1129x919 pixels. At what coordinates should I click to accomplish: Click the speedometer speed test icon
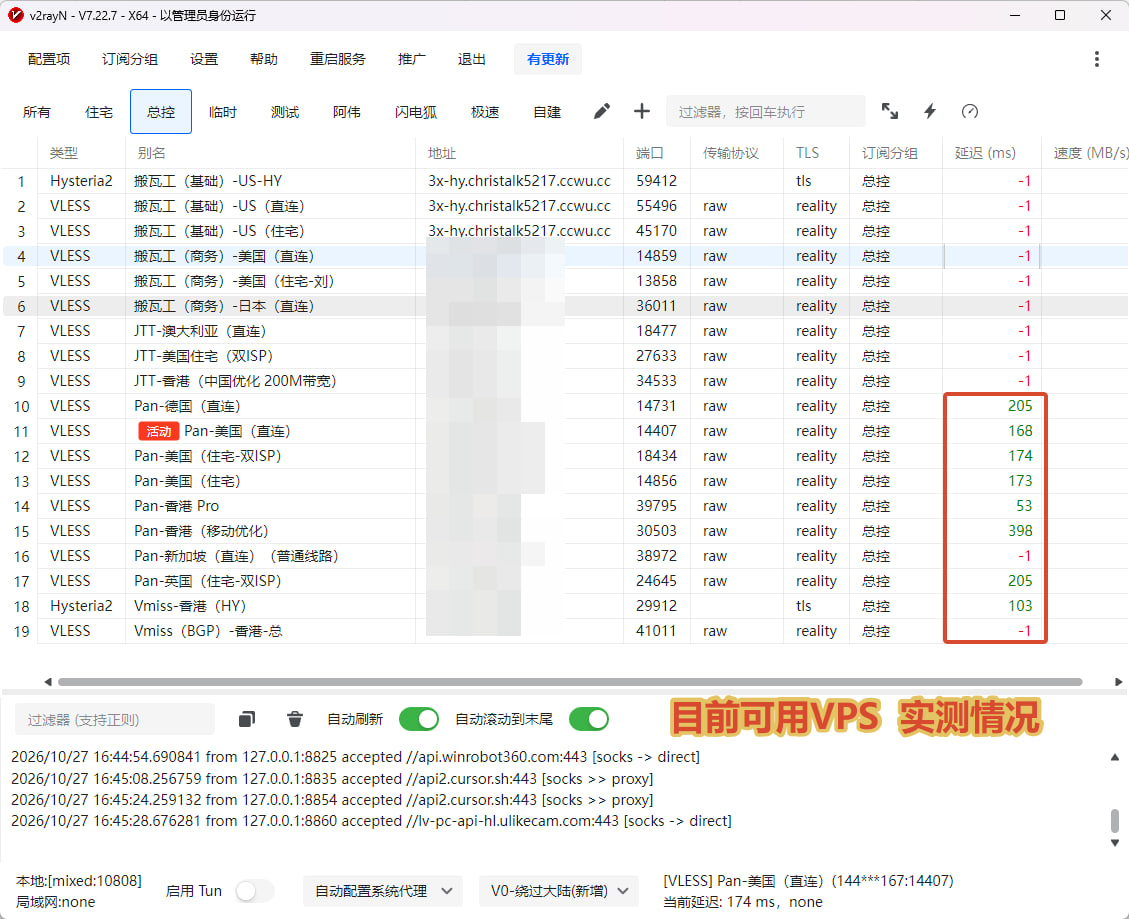[x=970, y=112]
